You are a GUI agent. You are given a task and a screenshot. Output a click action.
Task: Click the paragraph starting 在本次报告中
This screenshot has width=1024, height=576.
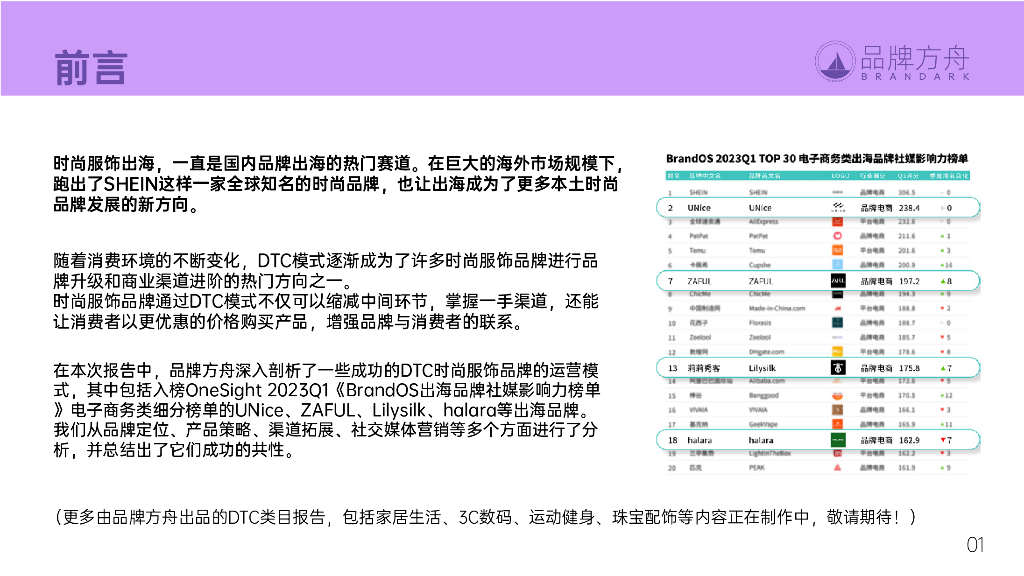[327, 410]
